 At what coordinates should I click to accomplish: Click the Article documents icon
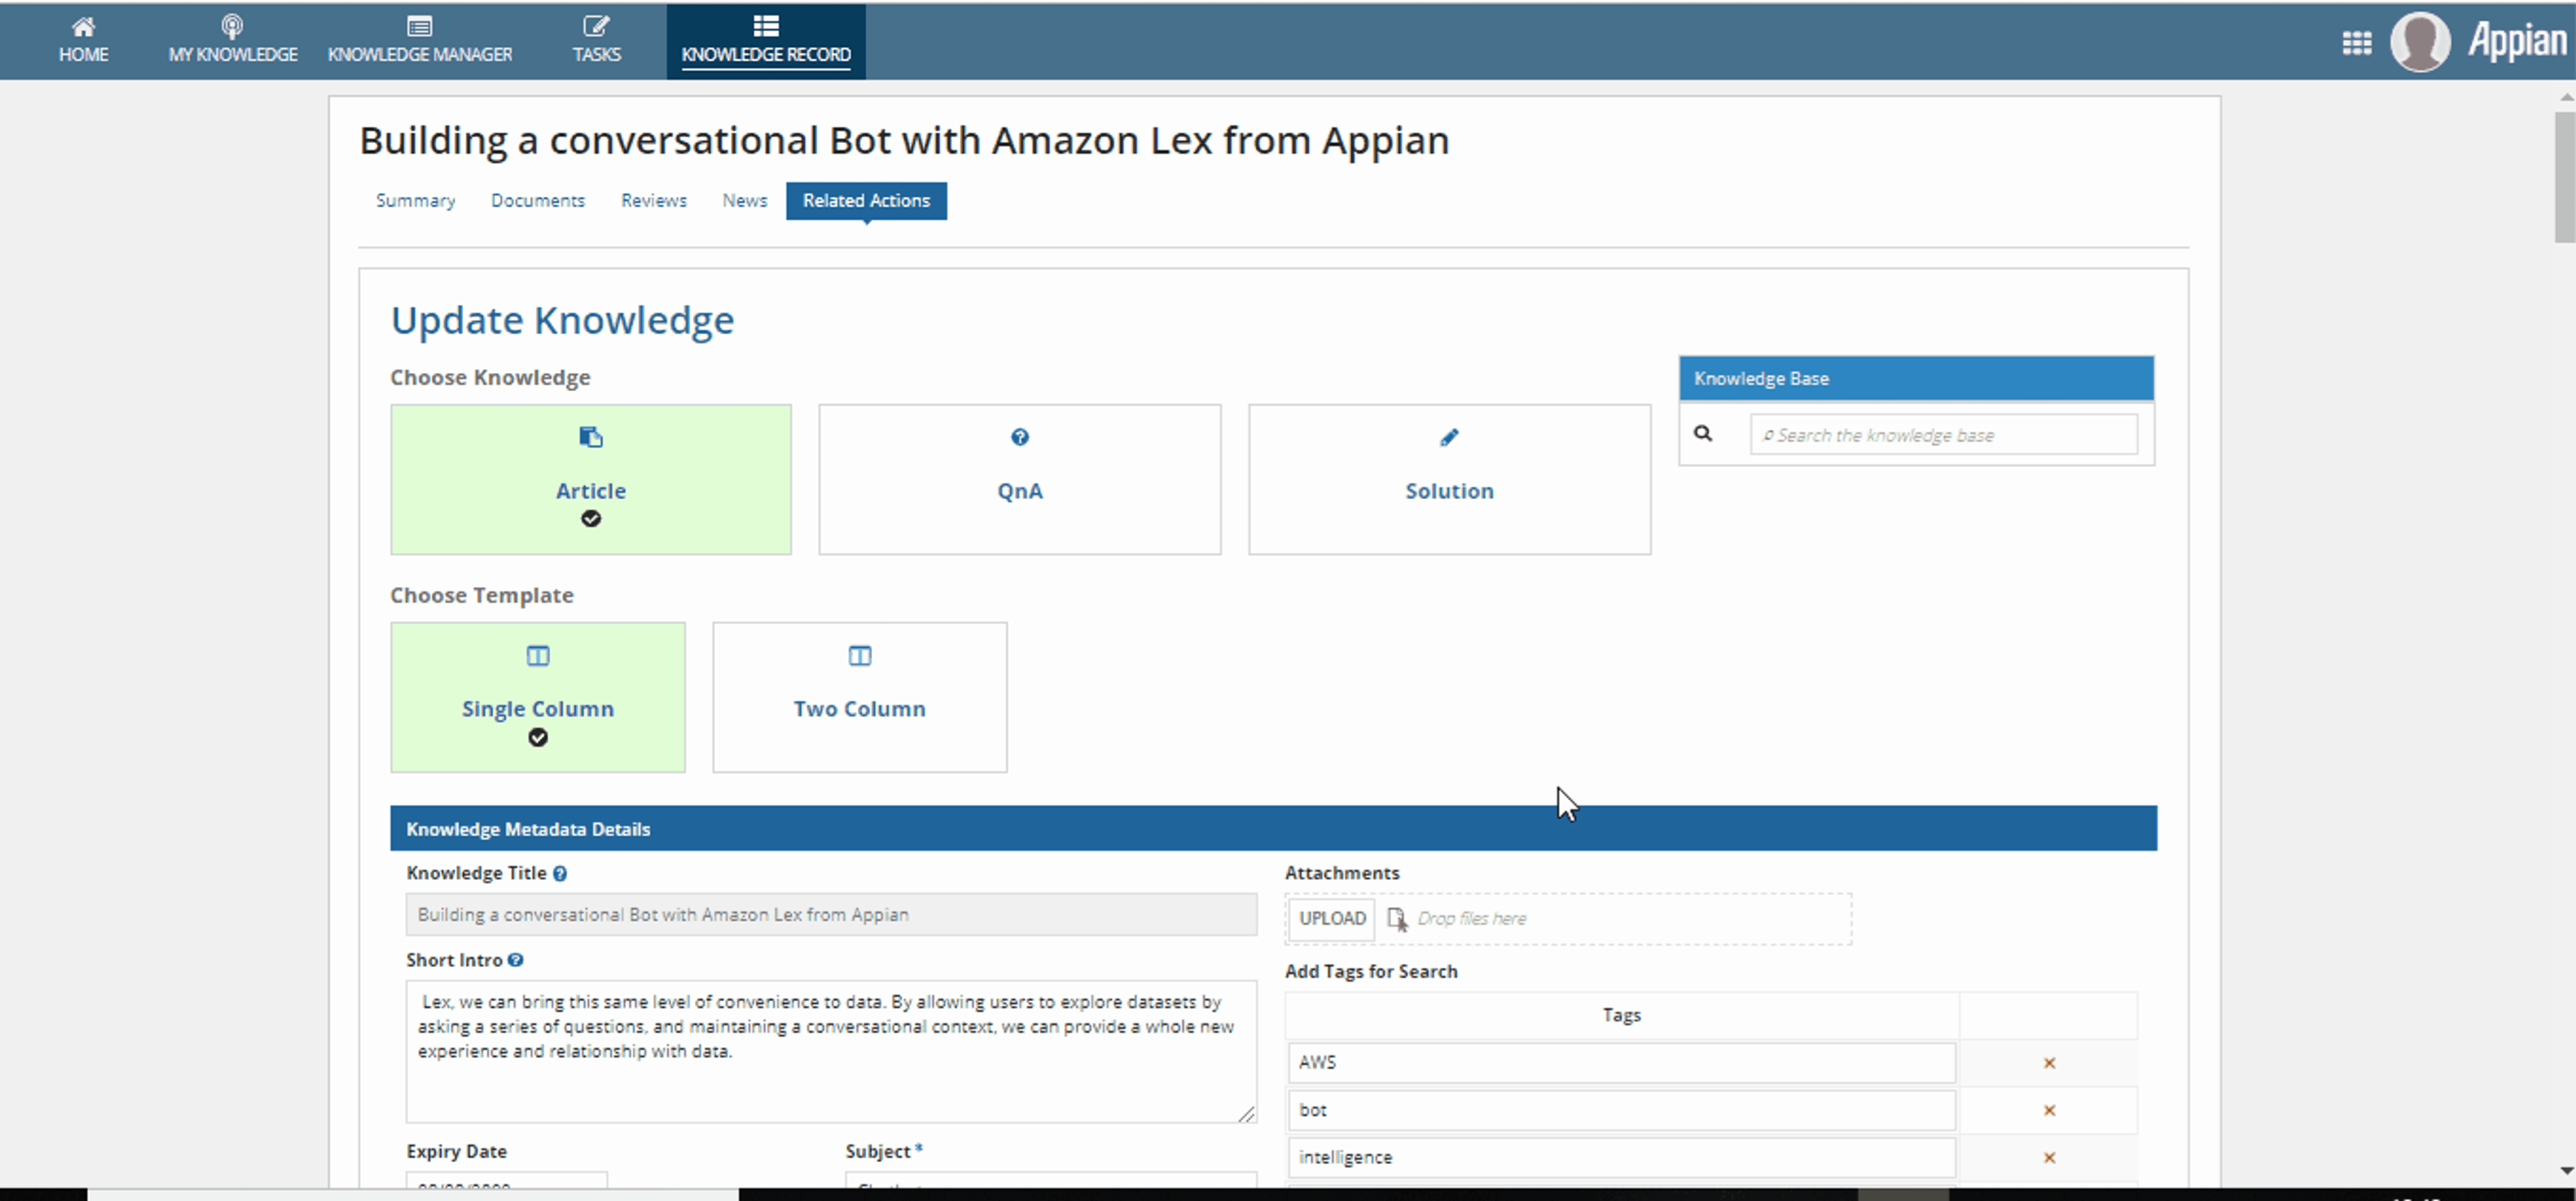coord(591,437)
